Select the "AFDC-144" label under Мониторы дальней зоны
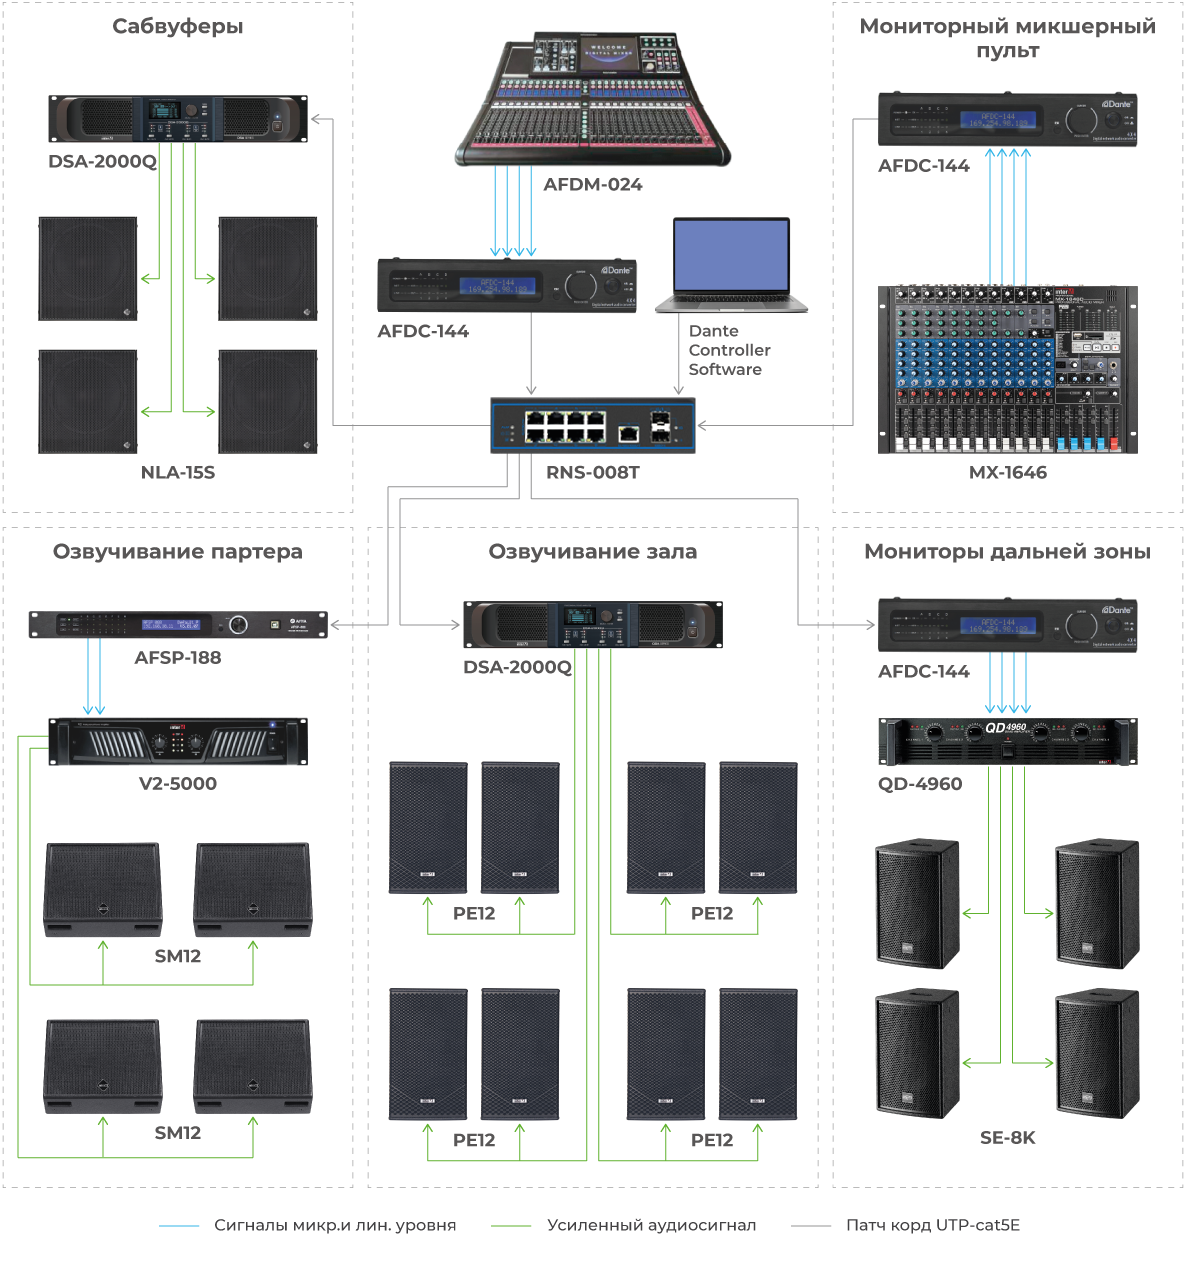 [x=924, y=671]
